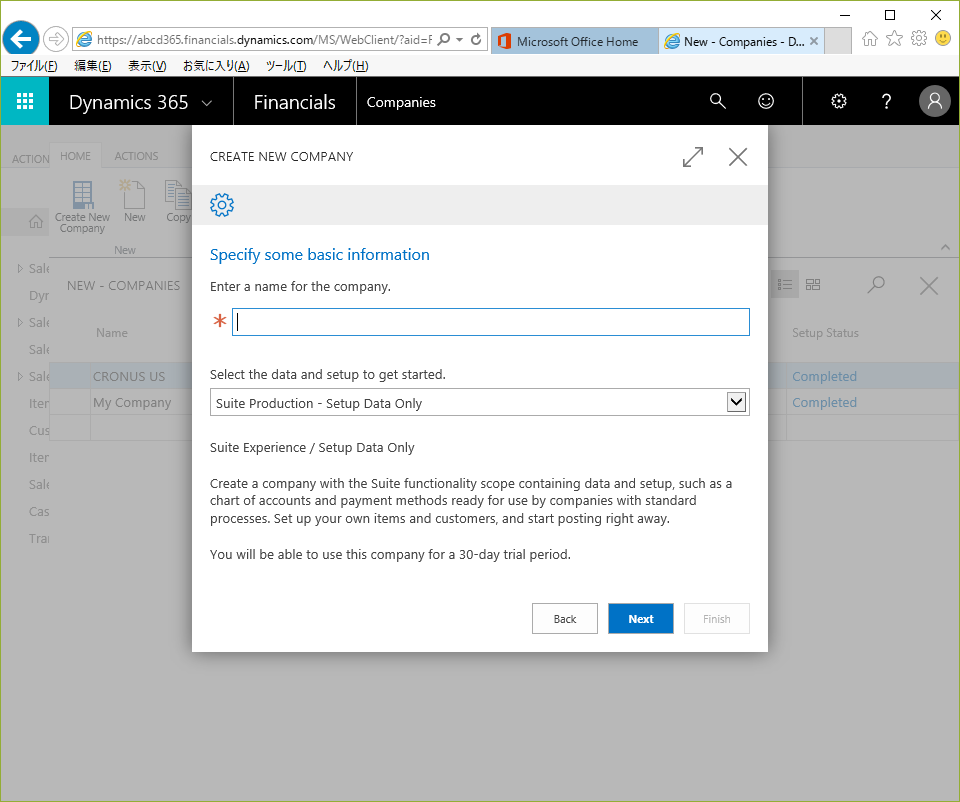Image resolution: width=960 pixels, height=802 pixels.
Task: Switch to the HOME ribbon tab
Action: coord(75,156)
